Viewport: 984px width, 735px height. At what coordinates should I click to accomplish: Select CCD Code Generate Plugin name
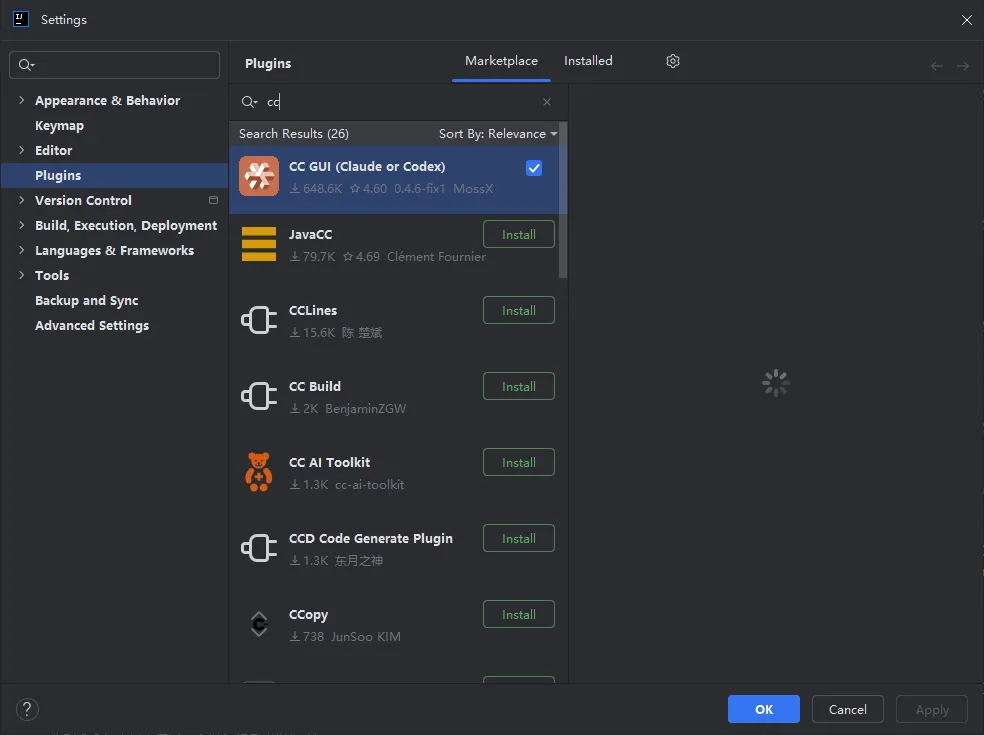point(370,539)
